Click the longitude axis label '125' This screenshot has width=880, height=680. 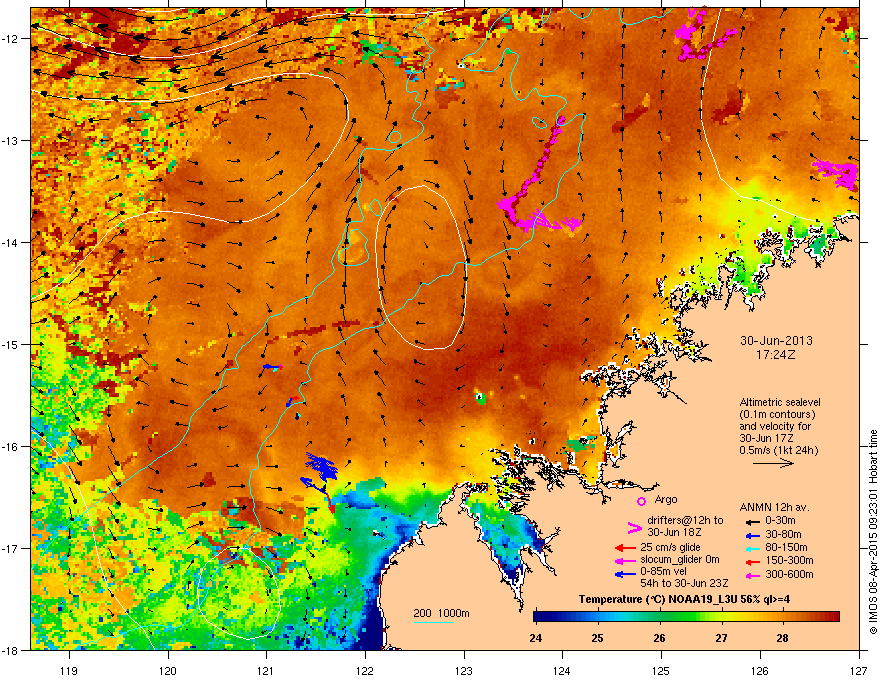[x=661, y=670]
